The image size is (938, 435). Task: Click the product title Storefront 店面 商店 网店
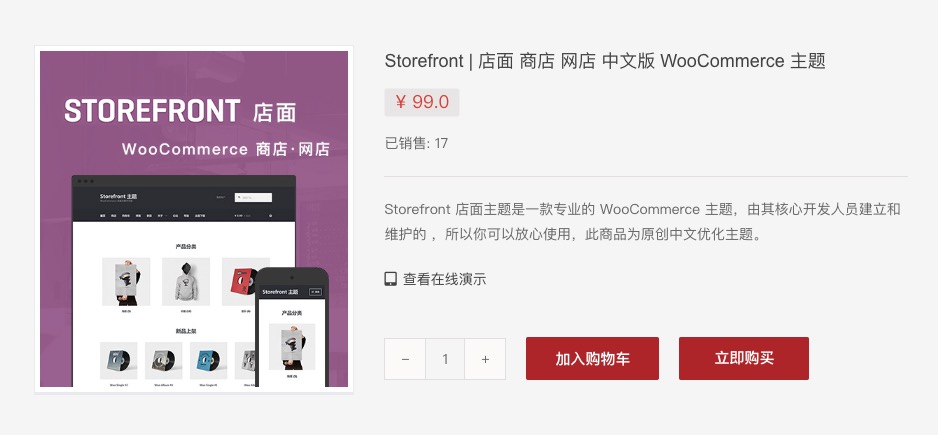(605, 61)
